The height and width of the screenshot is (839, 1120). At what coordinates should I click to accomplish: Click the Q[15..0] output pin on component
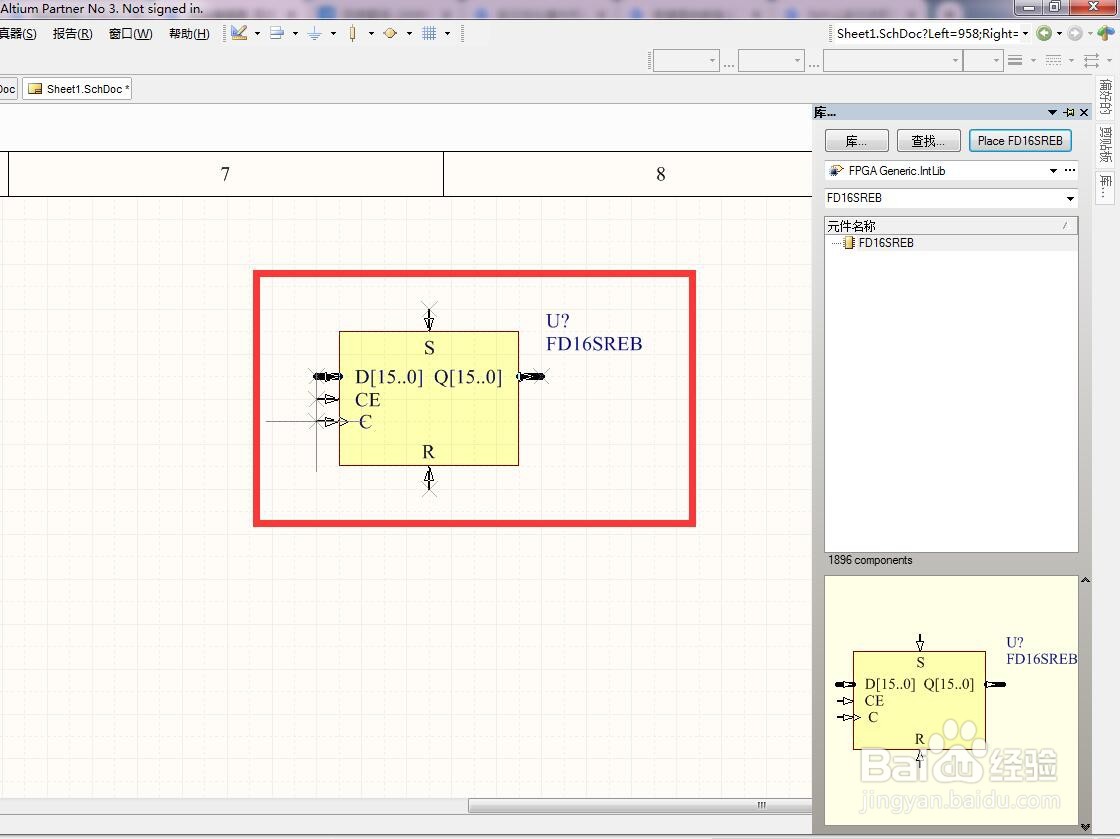(532, 376)
